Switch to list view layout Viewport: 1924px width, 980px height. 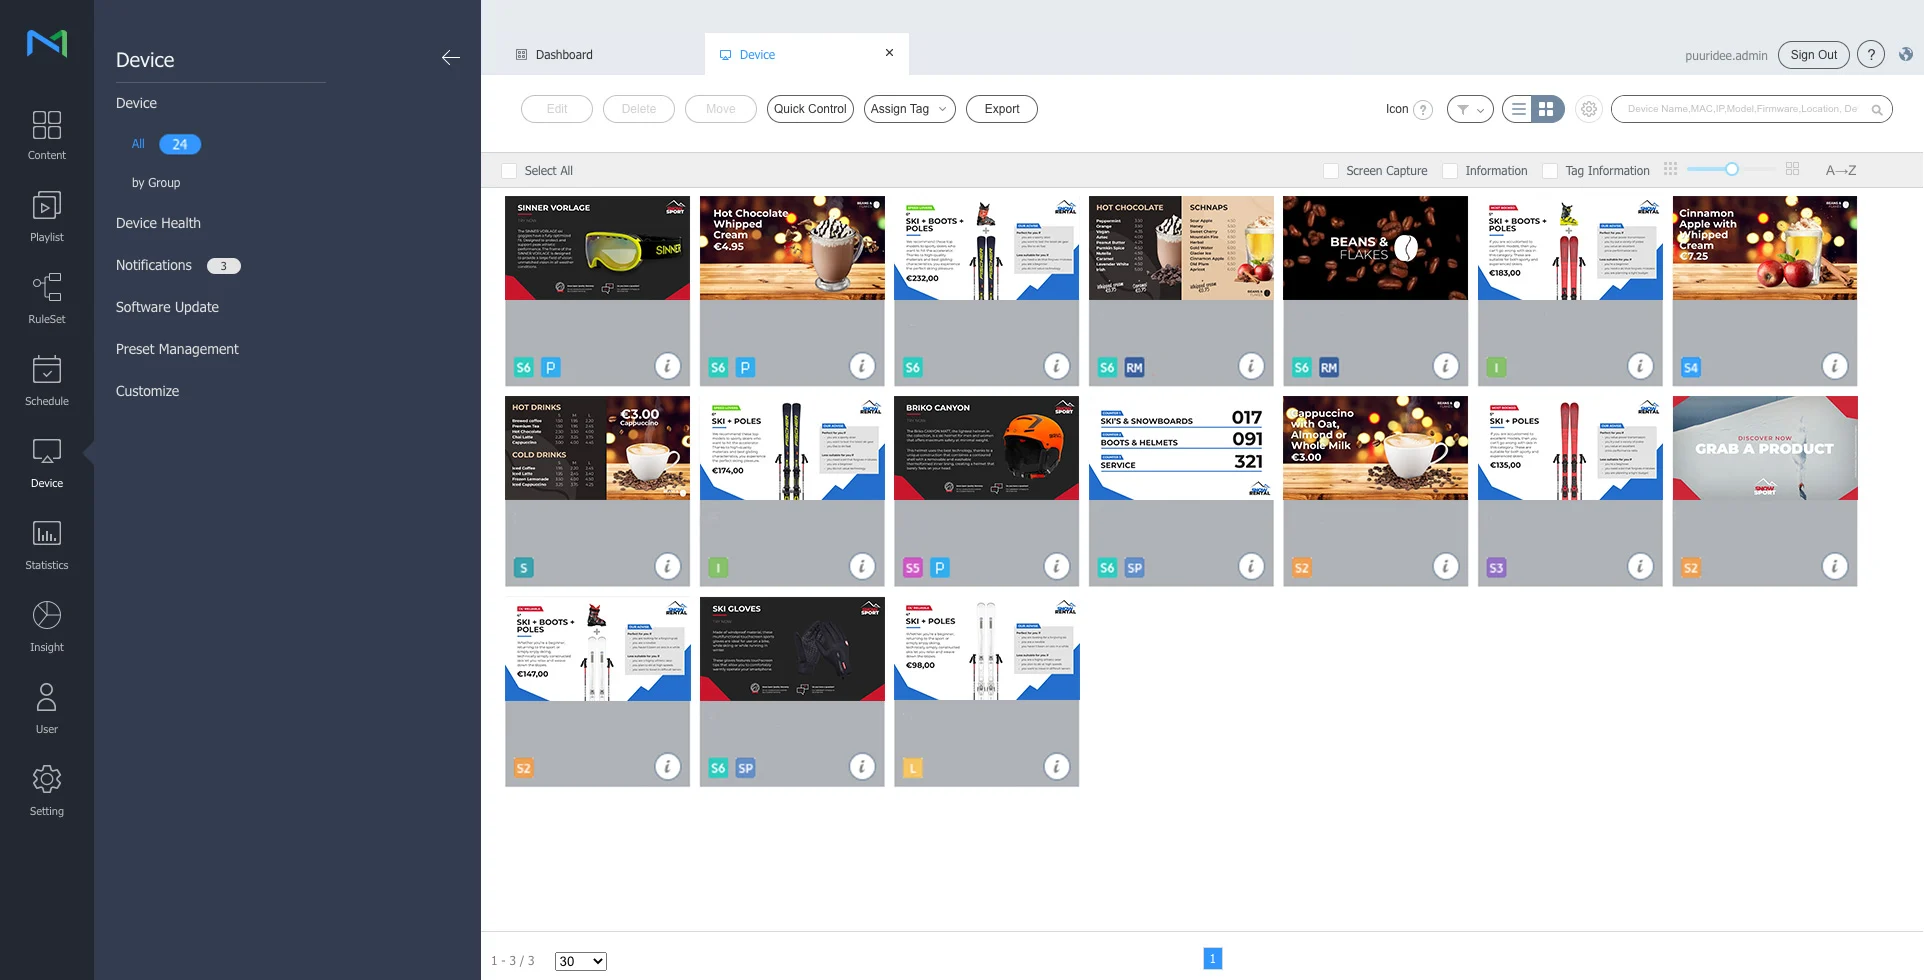[1518, 109]
